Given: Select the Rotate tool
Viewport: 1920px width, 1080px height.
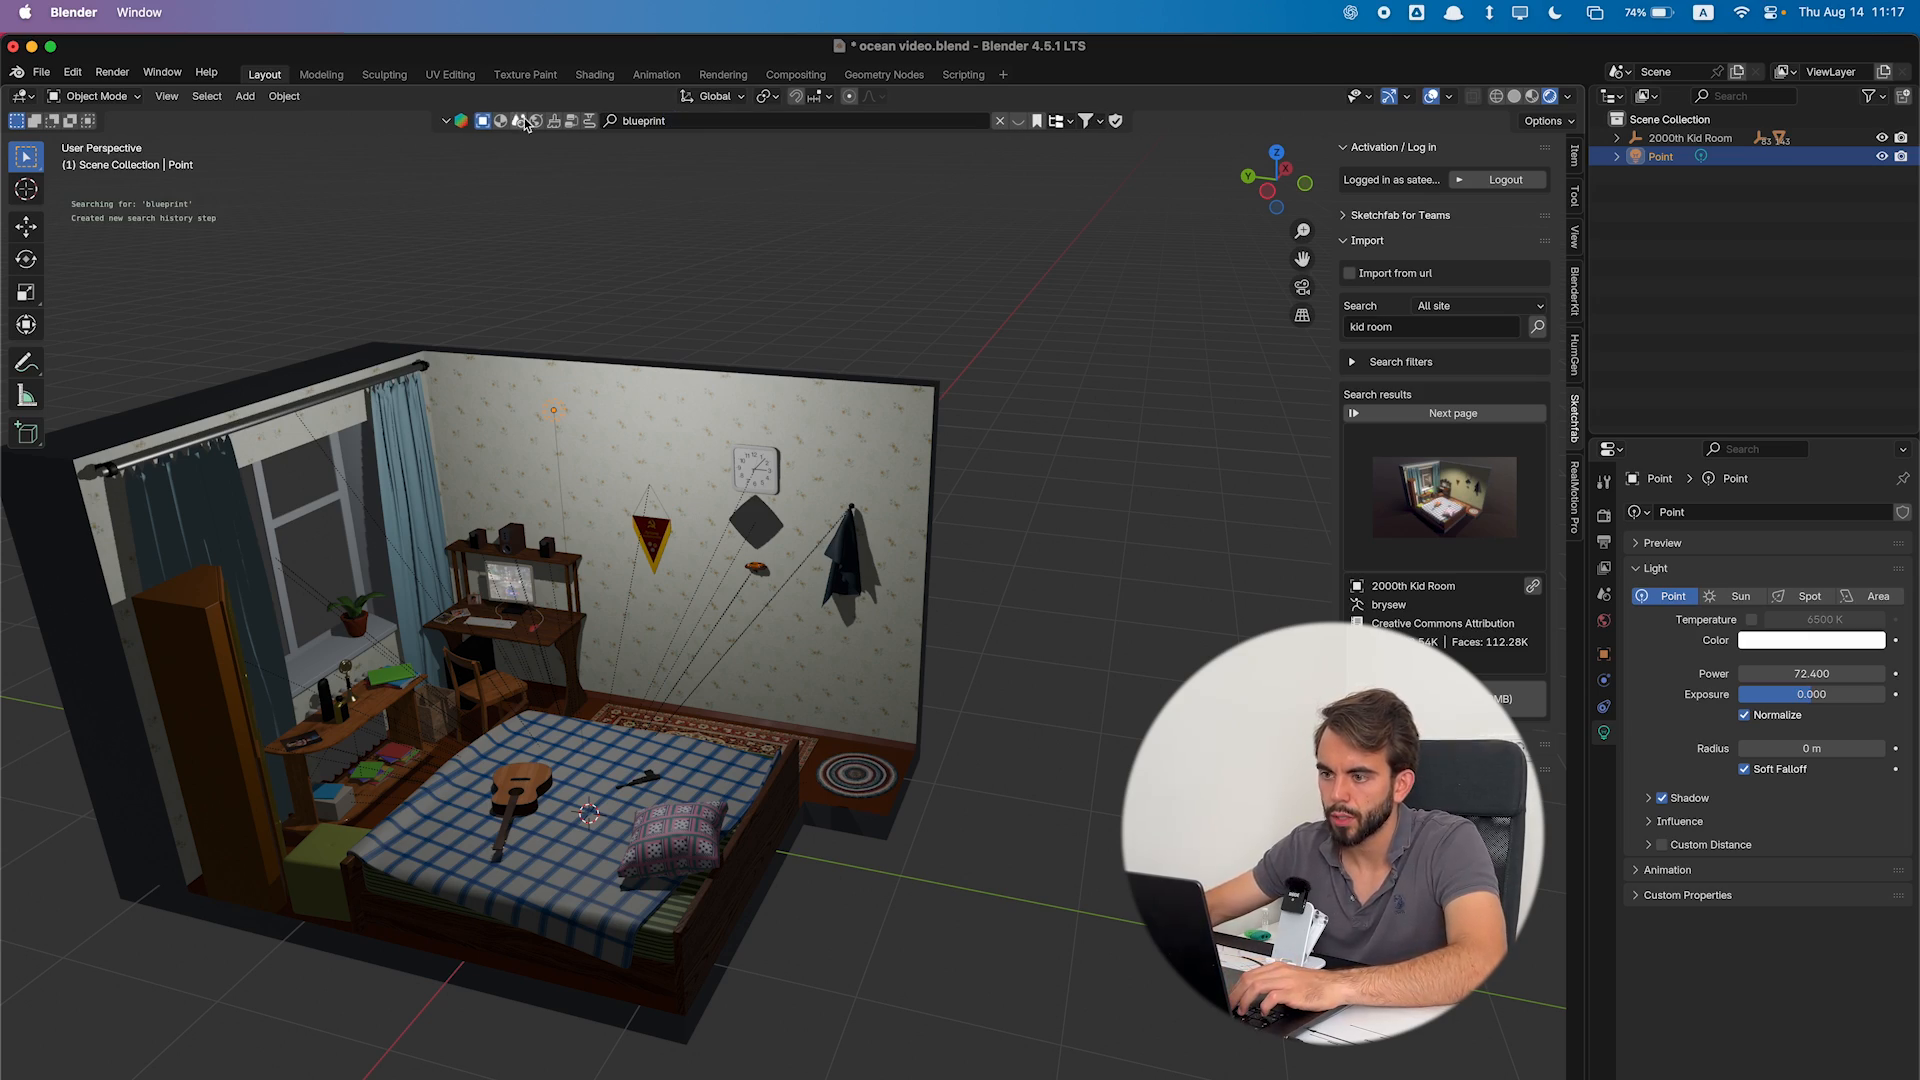Looking at the screenshot, I should tap(26, 259).
